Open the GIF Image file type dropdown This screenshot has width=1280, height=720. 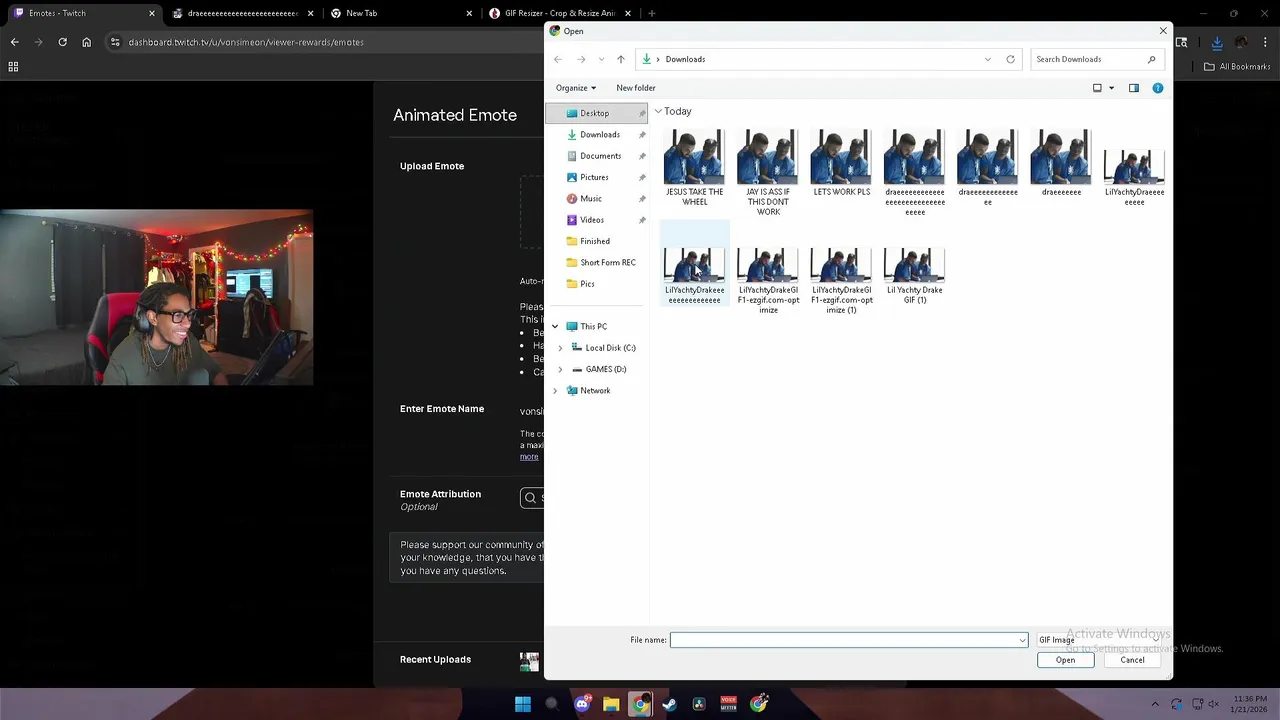tap(1100, 640)
